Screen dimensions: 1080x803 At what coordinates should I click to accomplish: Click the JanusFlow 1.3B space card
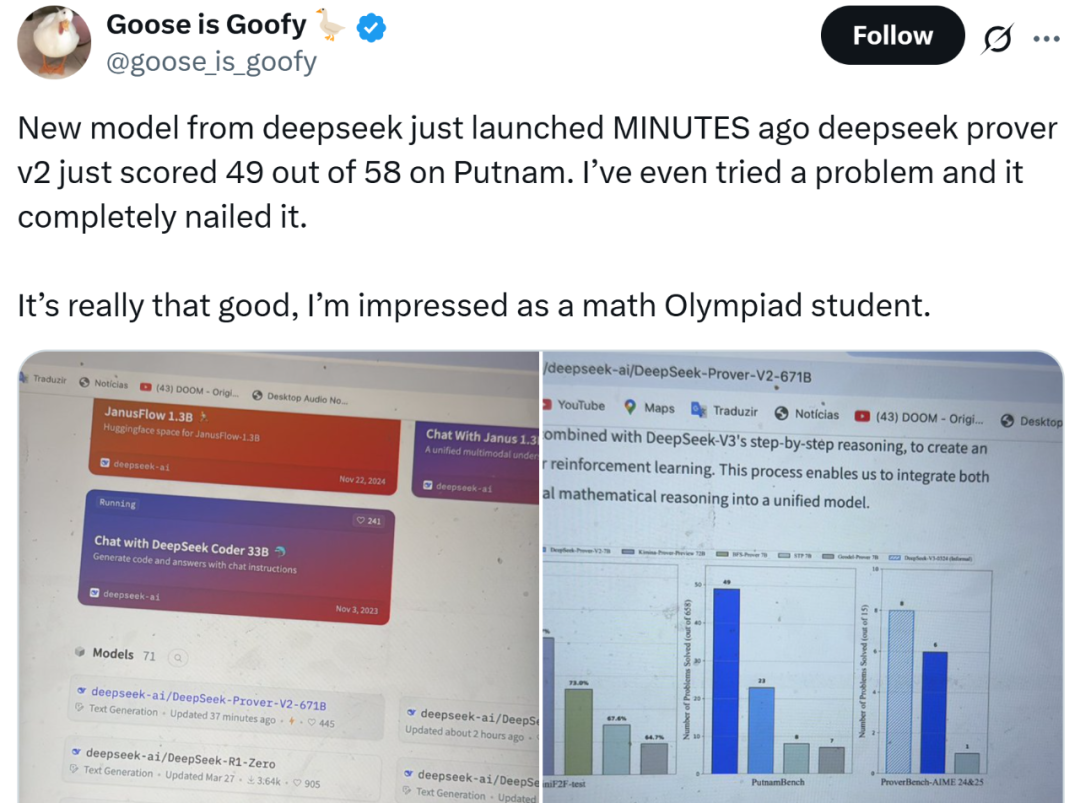click(245, 445)
